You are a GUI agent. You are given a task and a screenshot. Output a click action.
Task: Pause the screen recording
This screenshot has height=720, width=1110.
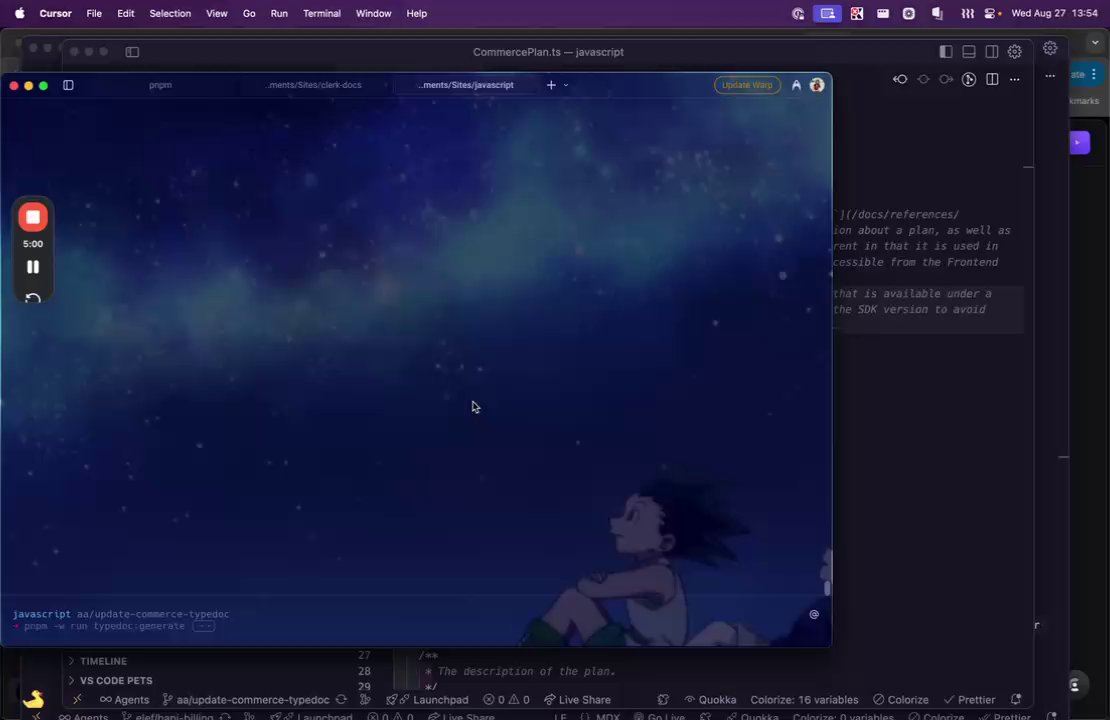tap(33, 267)
